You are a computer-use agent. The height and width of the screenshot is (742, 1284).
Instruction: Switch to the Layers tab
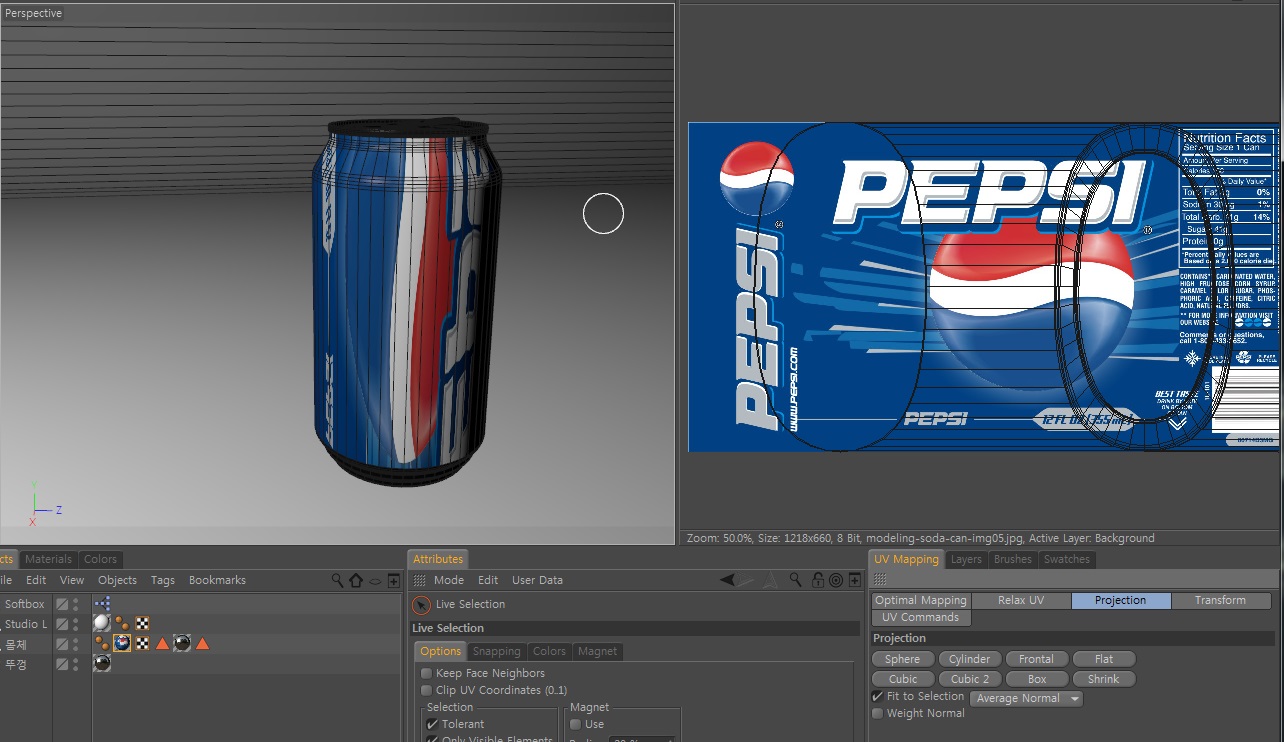click(x=966, y=559)
